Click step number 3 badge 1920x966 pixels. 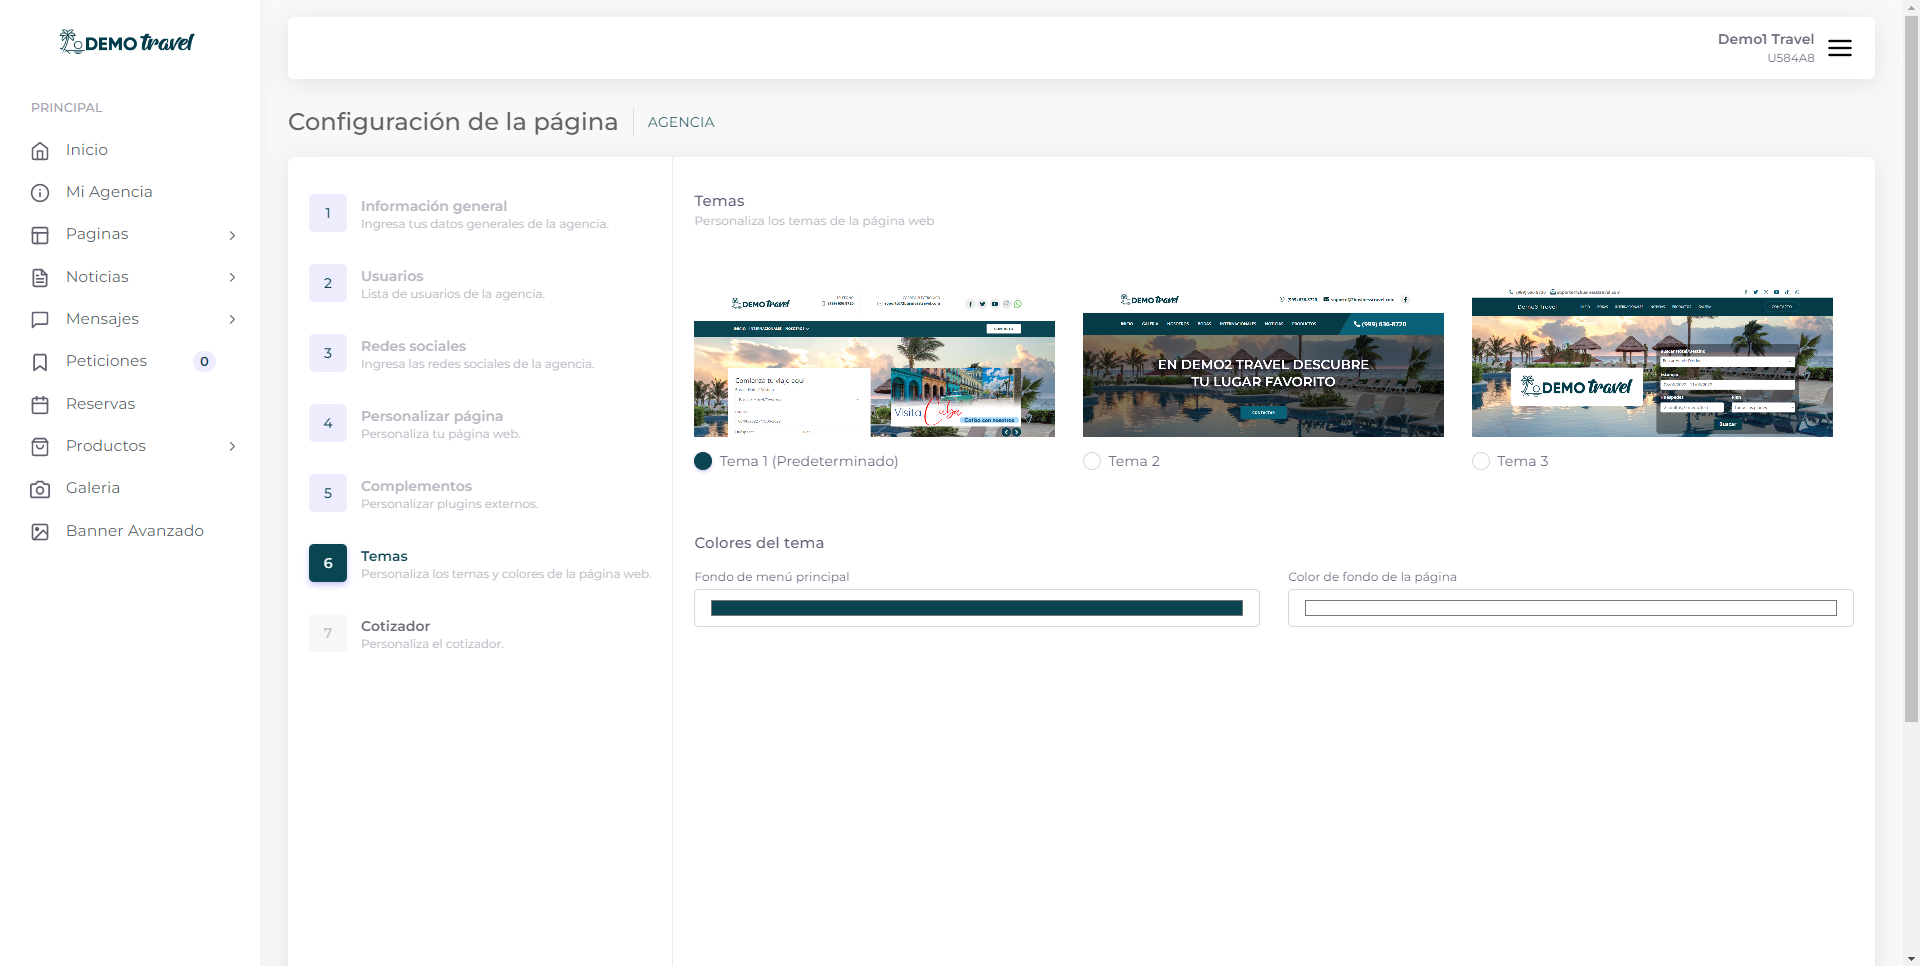(328, 353)
